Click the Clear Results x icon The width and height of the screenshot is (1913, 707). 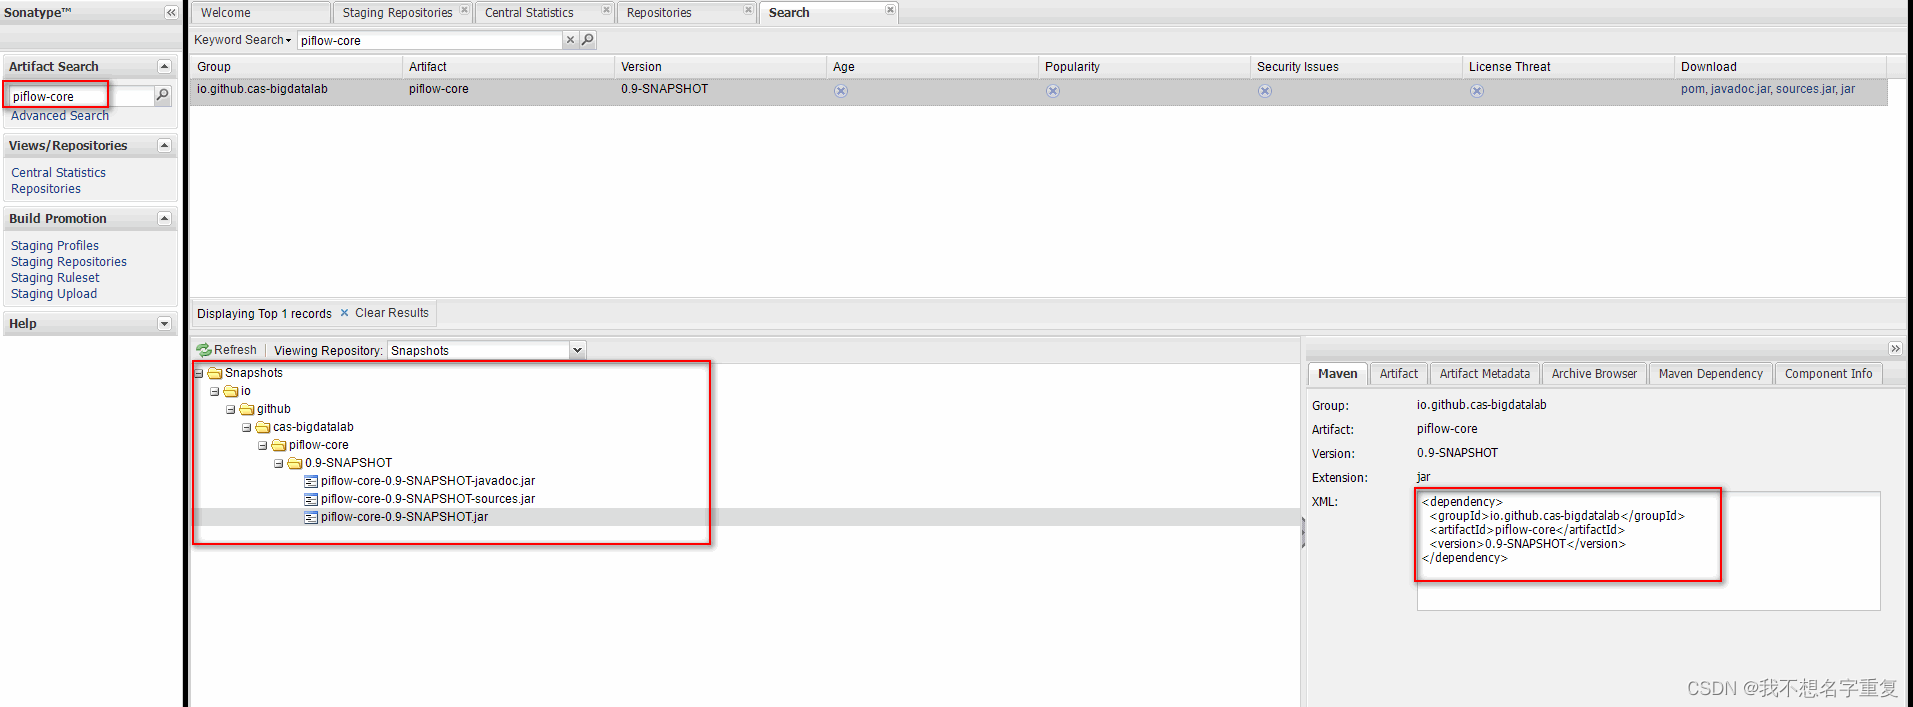click(x=344, y=313)
